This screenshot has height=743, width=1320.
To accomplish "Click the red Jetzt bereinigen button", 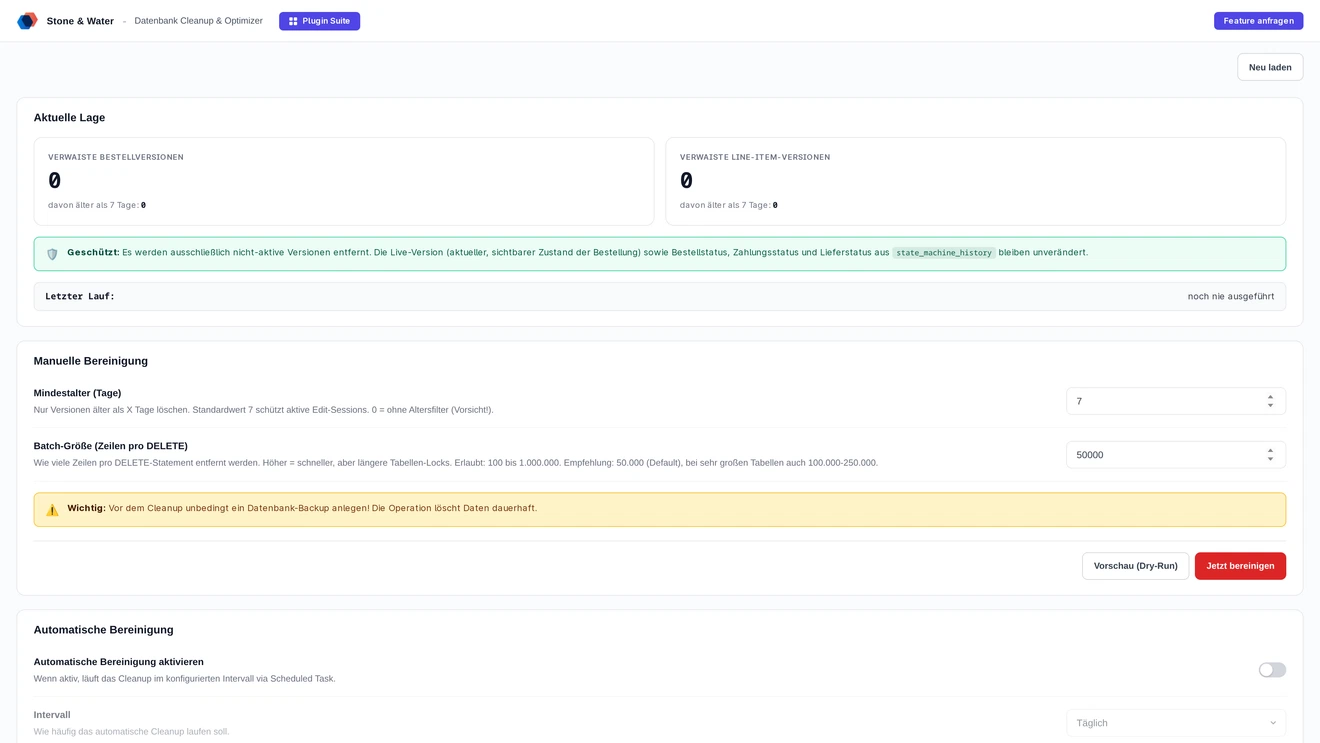I will (1240, 566).
